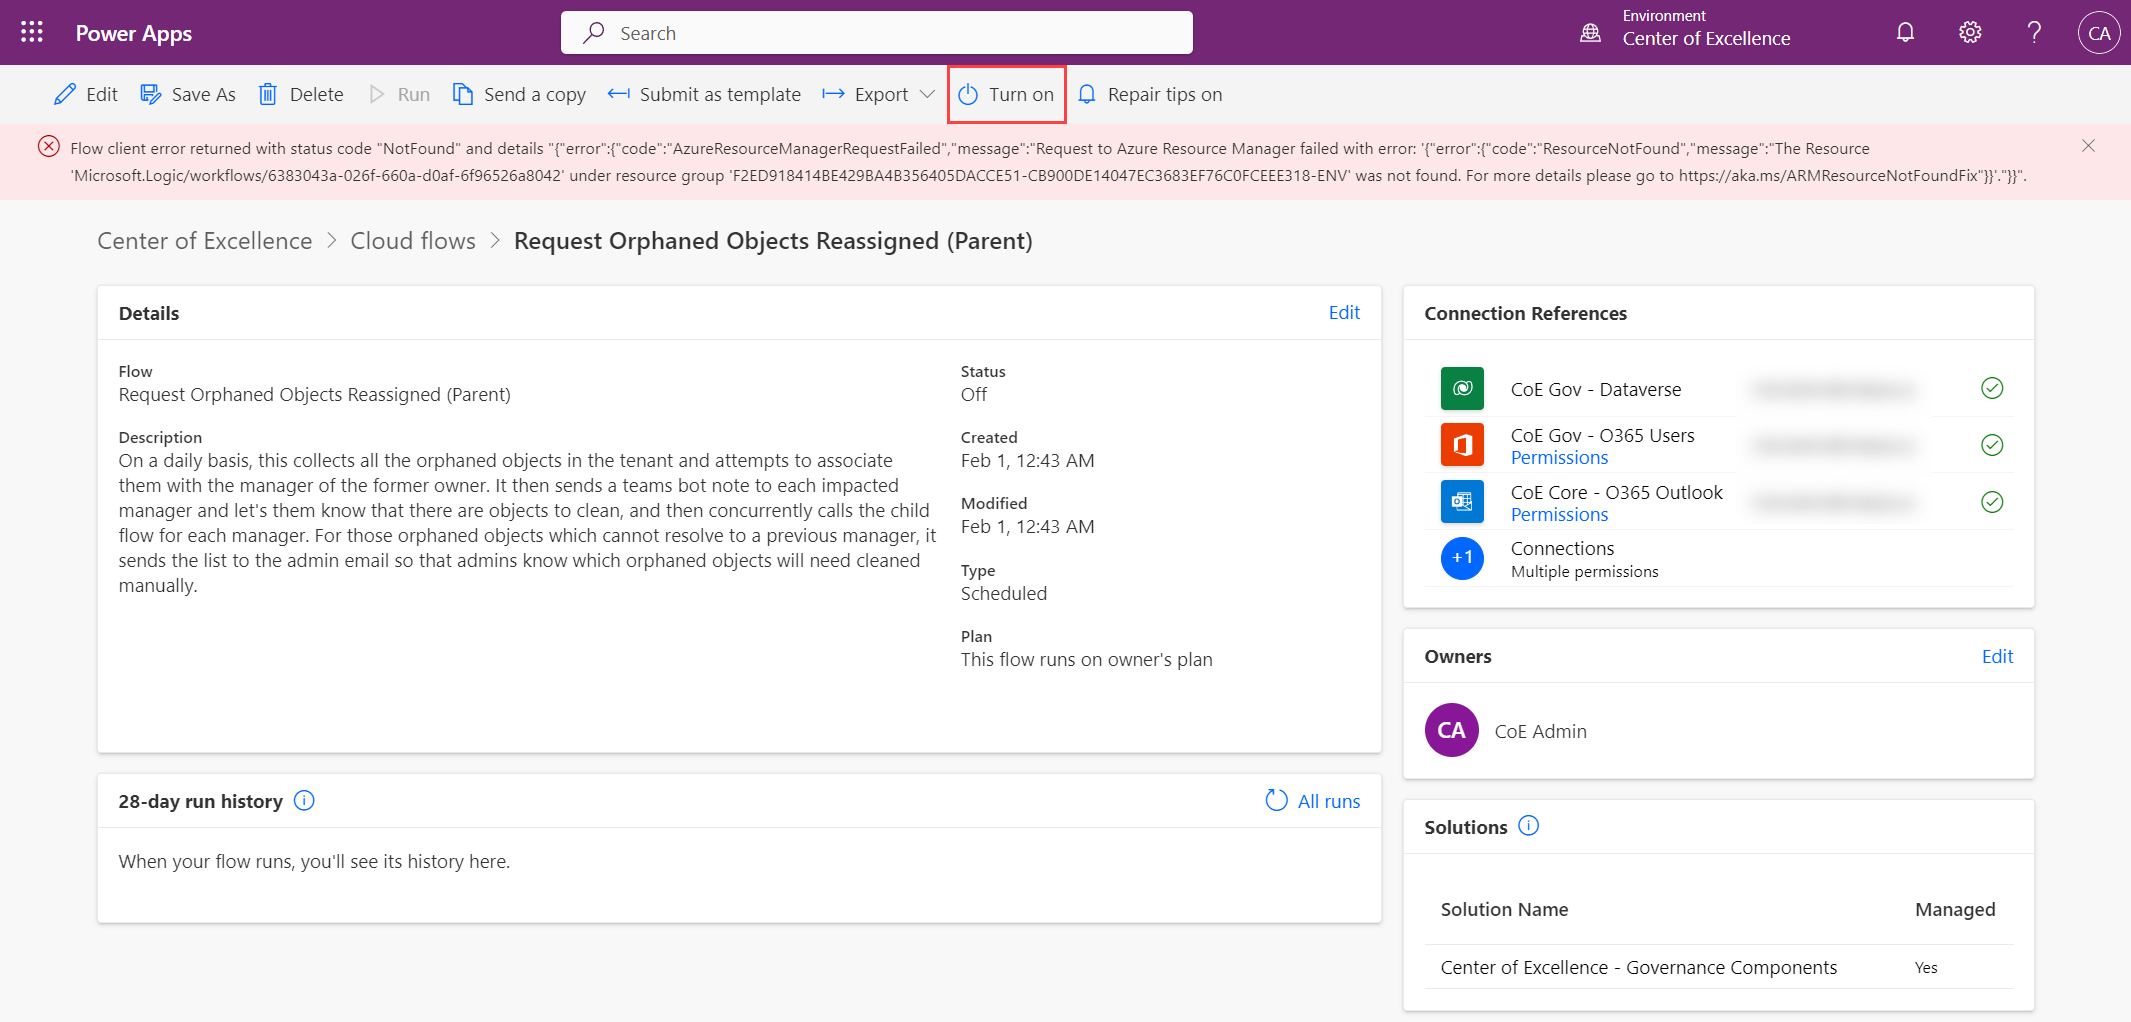Click the green status check for CoE Core connection
The height and width of the screenshot is (1022, 2131).
tap(1992, 502)
